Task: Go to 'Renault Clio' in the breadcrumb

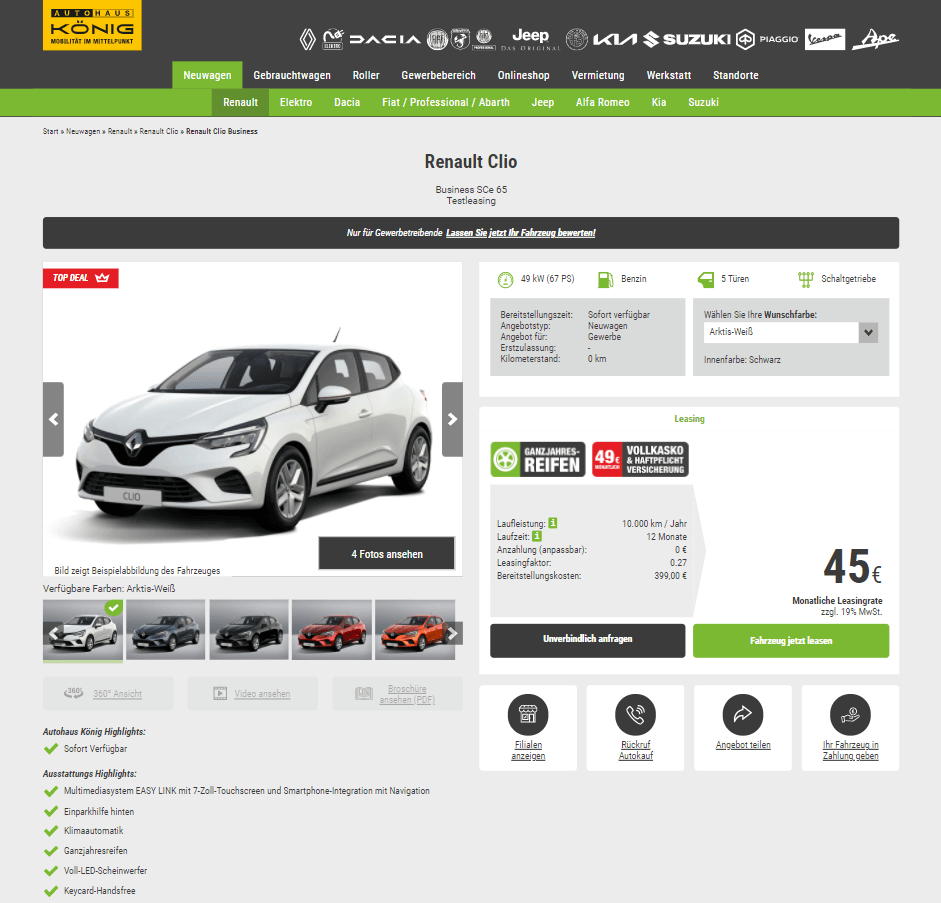Action: pos(159,131)
